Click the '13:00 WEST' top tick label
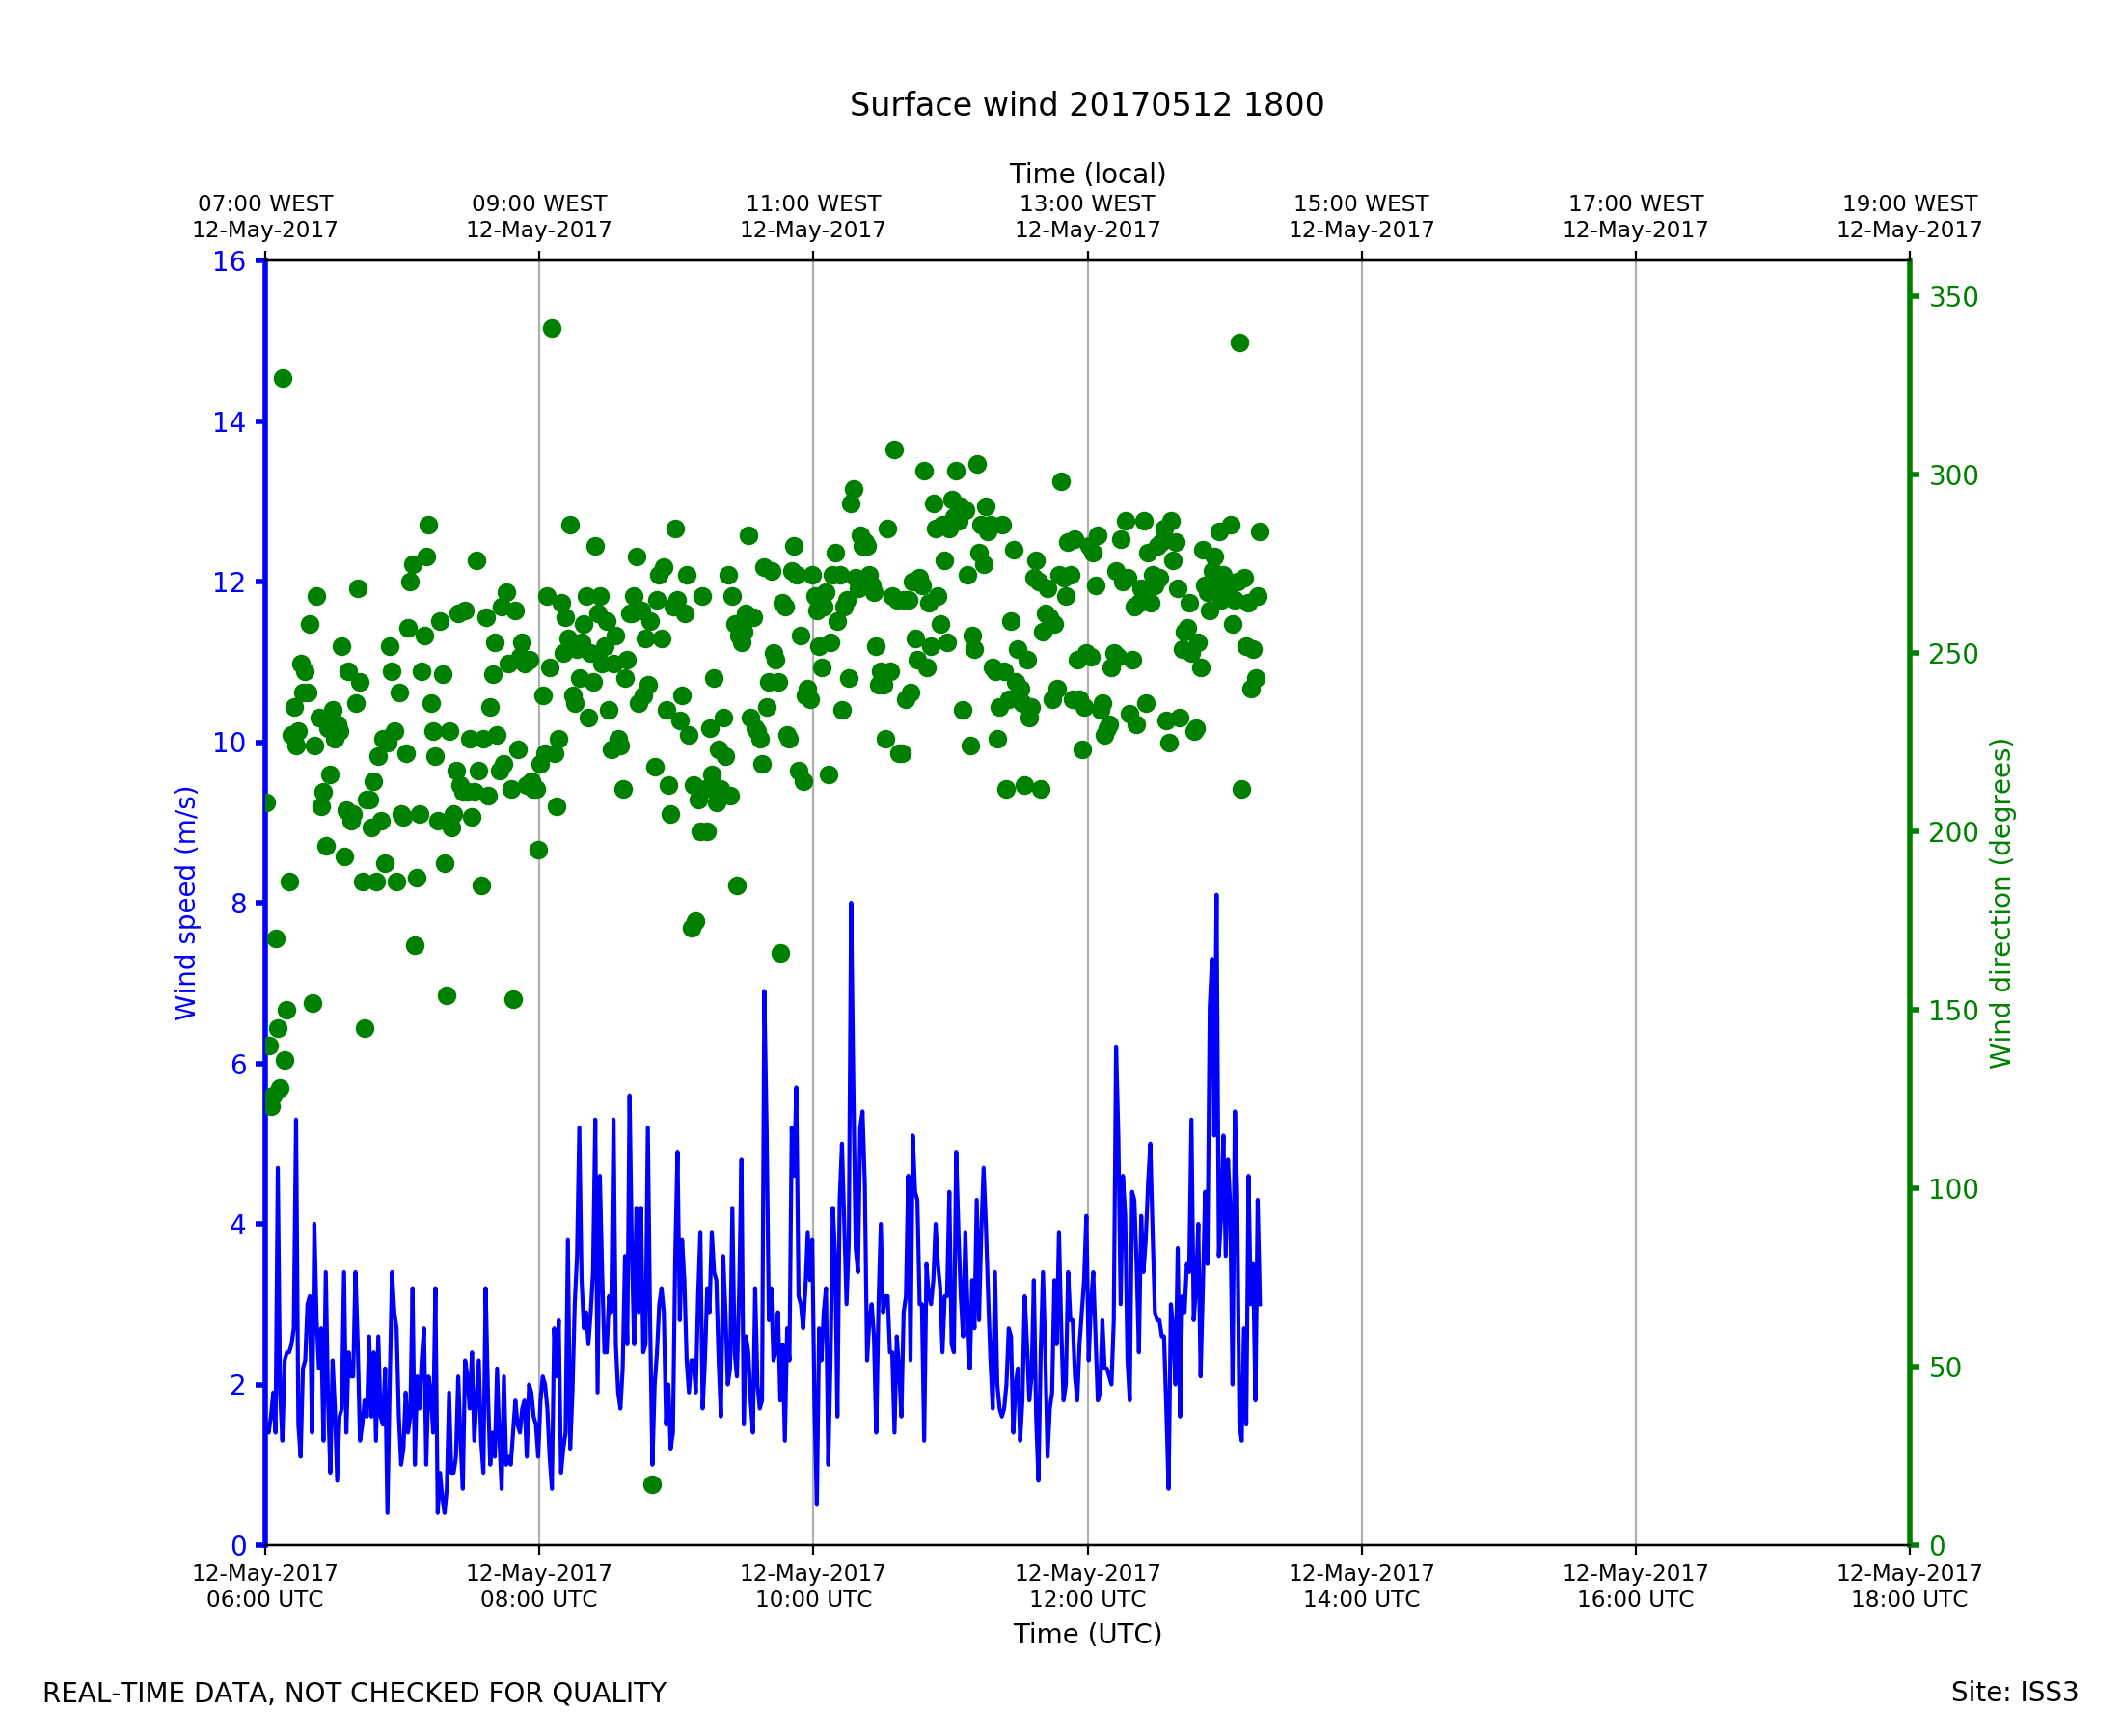 [1087, 204]
